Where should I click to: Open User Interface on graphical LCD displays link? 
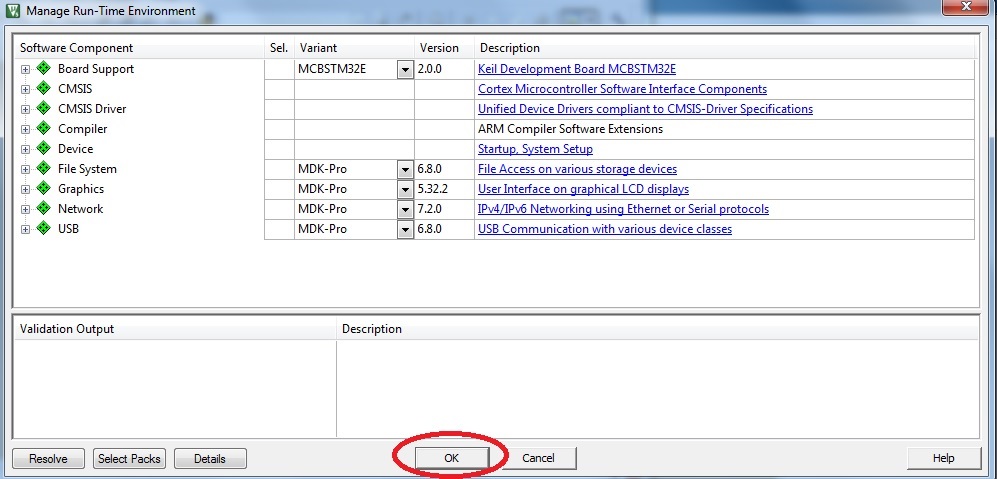coord(583,189)
